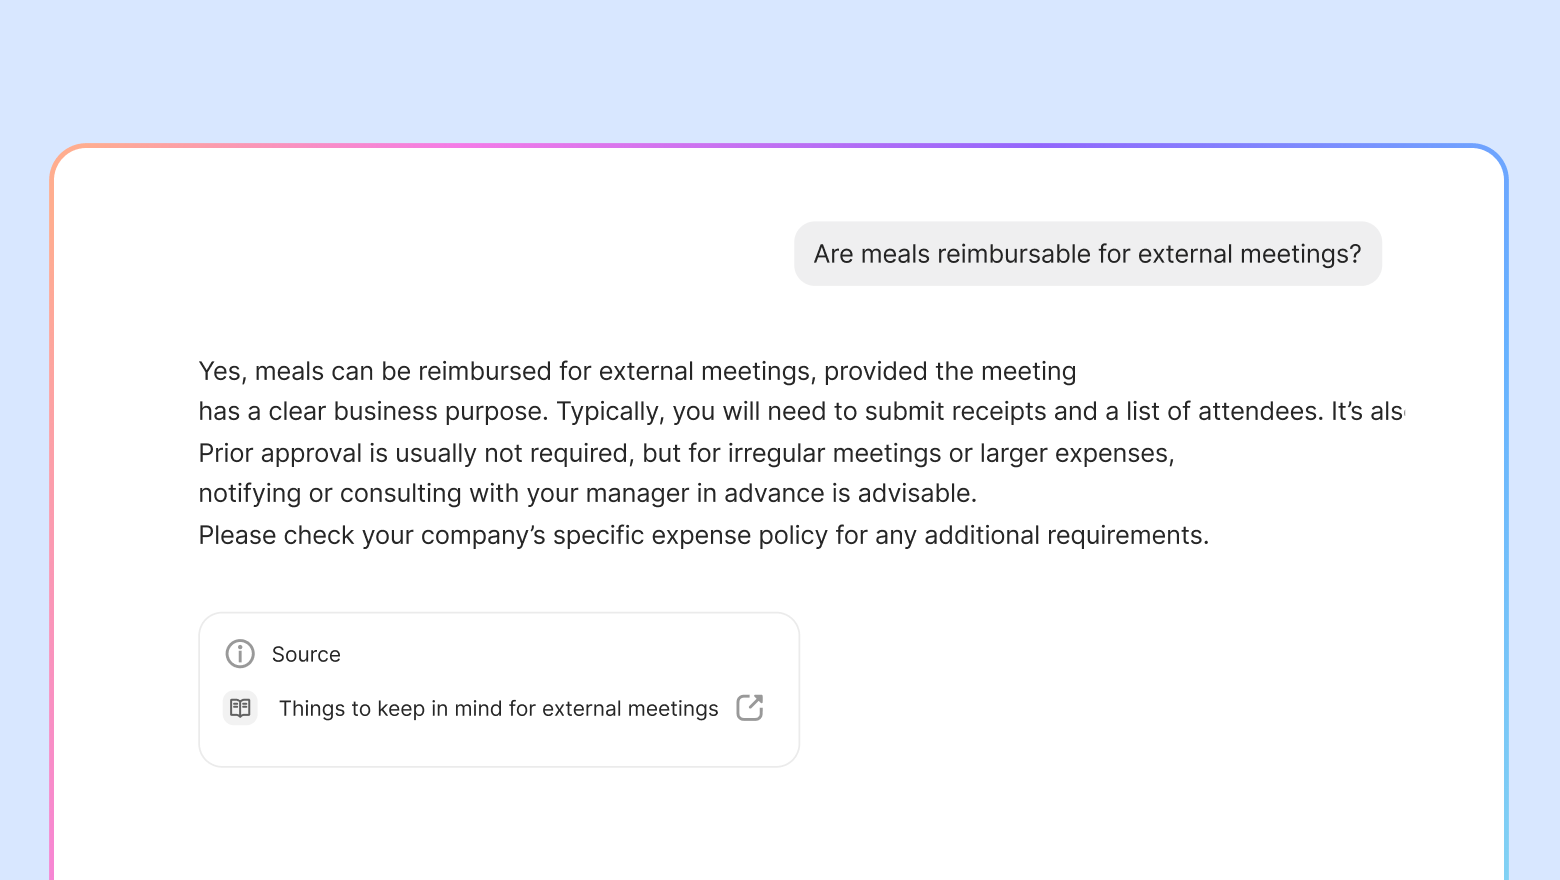Open the source in a new window icon
Screen dimensions: 1560x880
tap(750, 708)
